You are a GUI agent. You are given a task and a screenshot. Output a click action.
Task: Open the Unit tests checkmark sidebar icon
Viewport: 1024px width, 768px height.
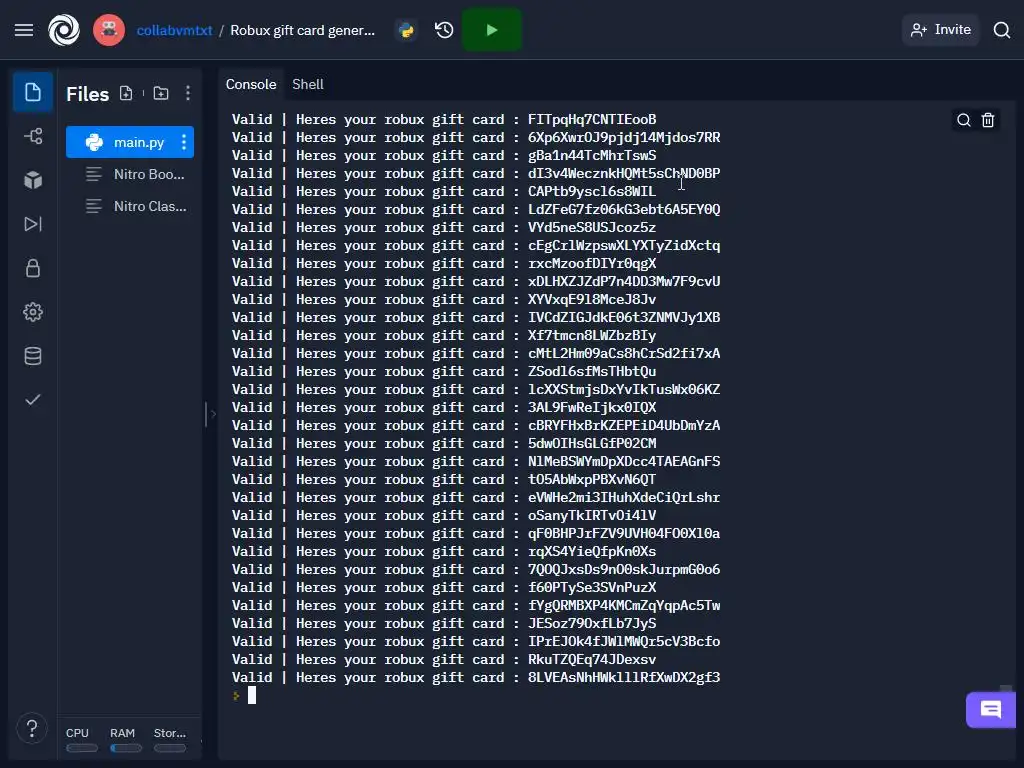click(33, 400)
